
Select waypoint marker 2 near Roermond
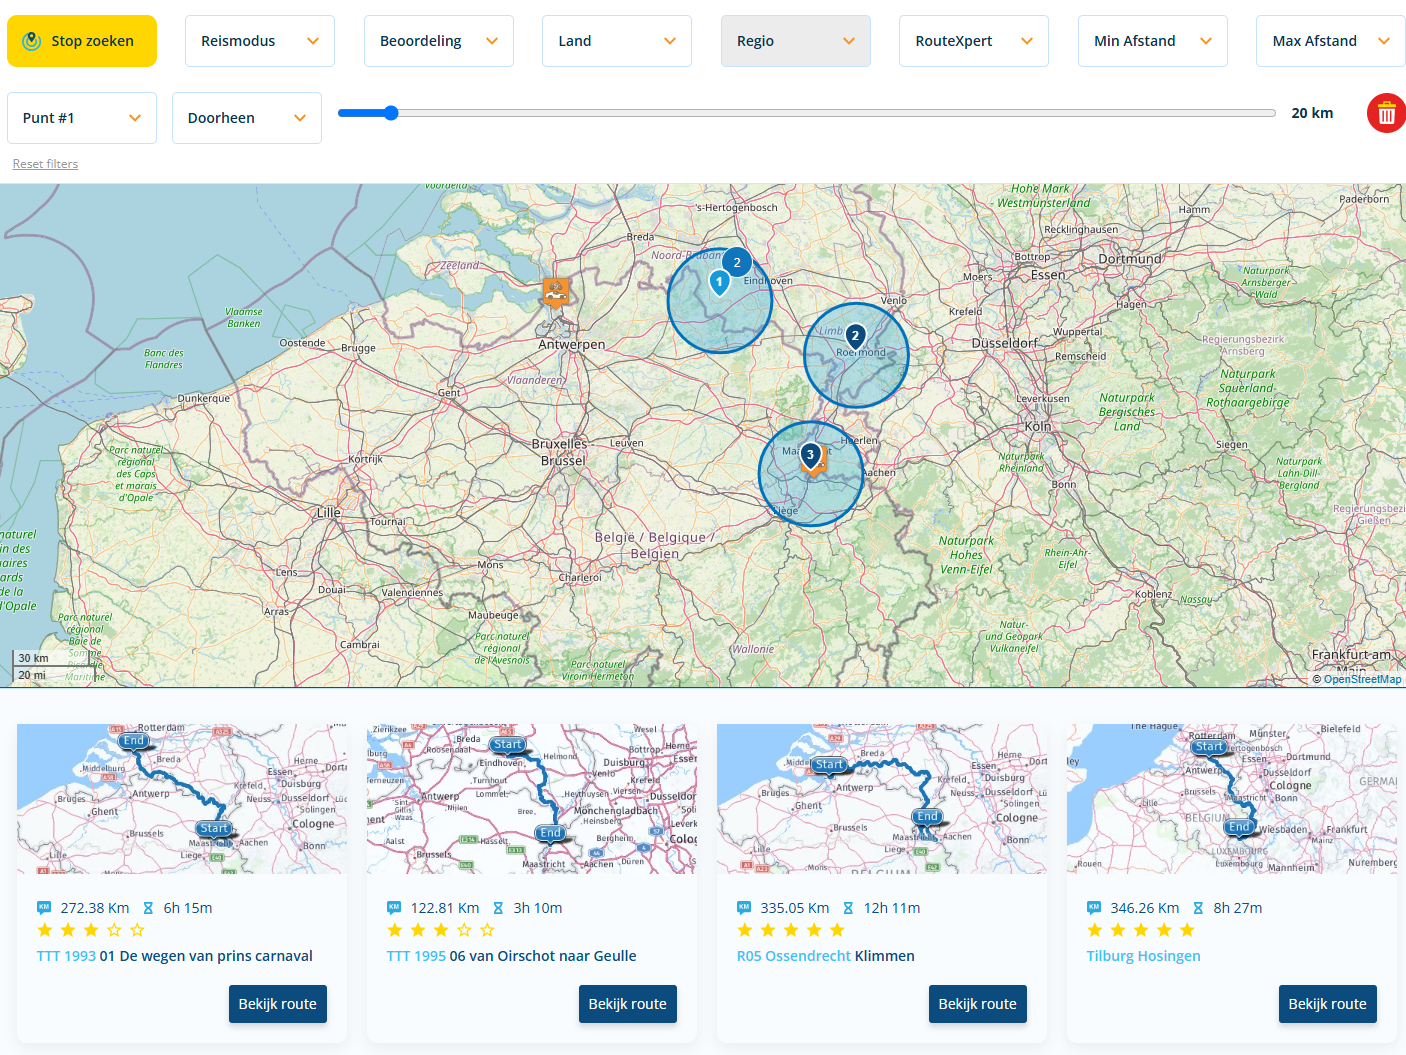pos(855,337)
